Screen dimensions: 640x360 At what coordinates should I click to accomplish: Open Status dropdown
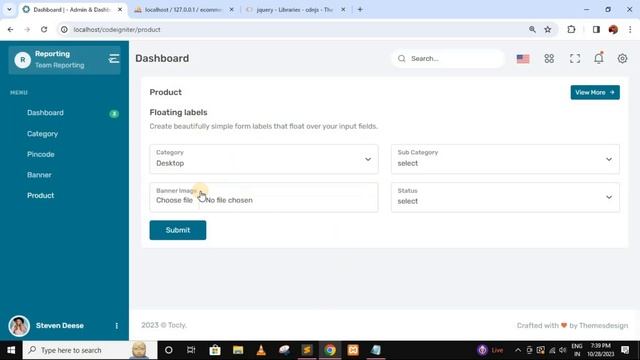(505, 198)
